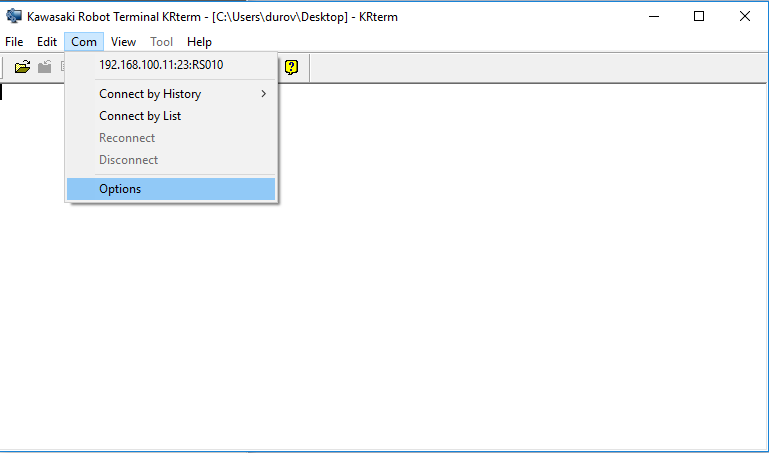769x454 pixels.
Task: Click the KRterm app icon in title bar
Action: click(x=14, y=16)
